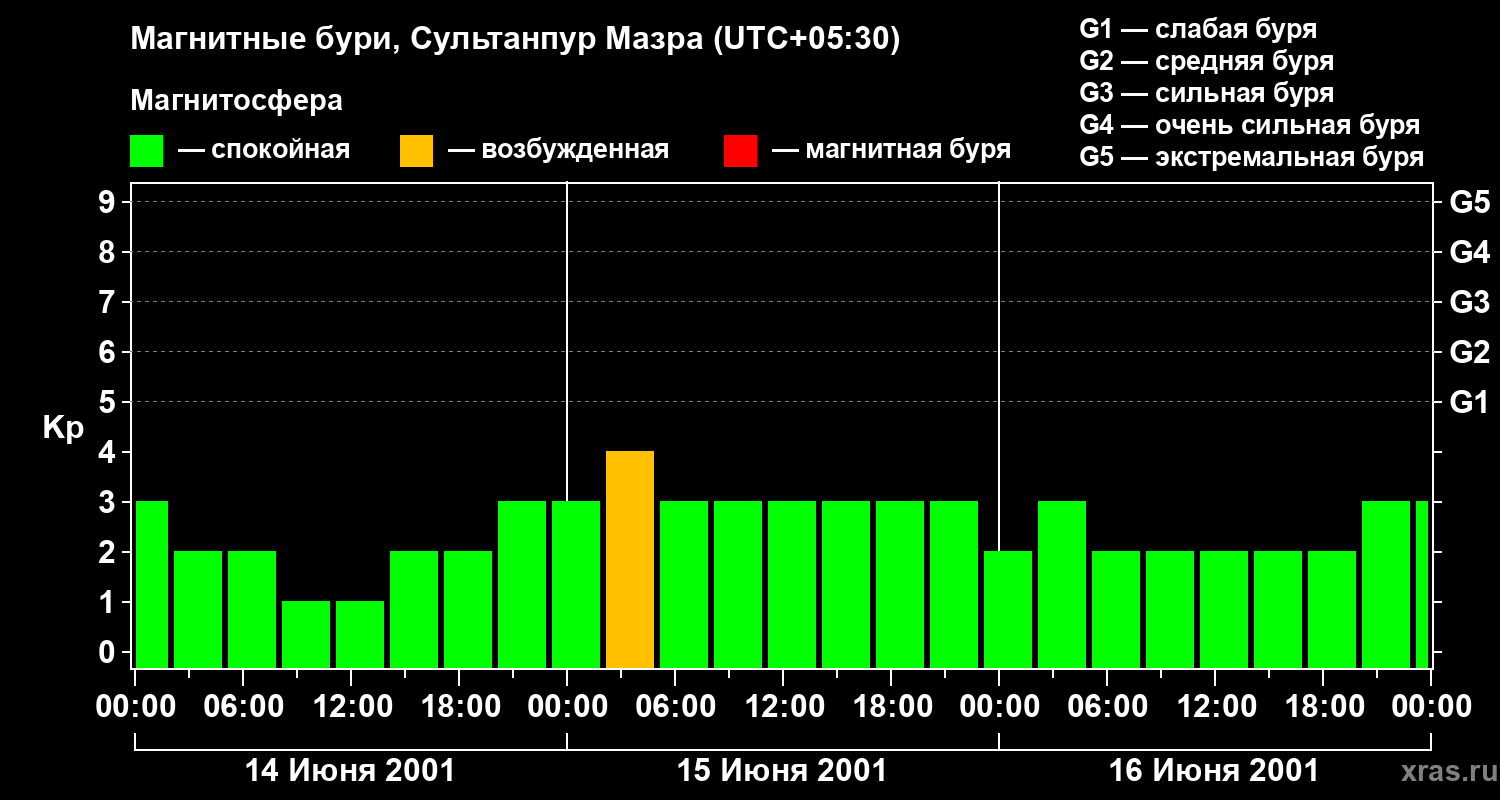The height and width of the screenshot is (800, 1500).
Task: Click the 'G1 — слабая буря' legend line
Action: tap(1198, 29)
